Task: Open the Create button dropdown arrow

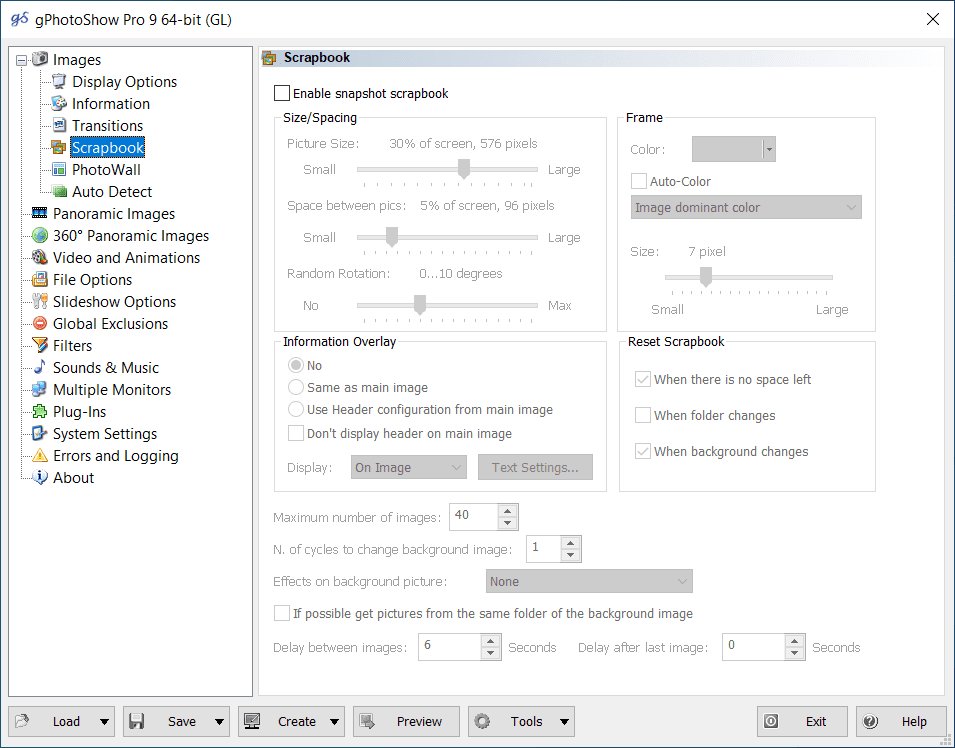Action: (x=334, y=722)
